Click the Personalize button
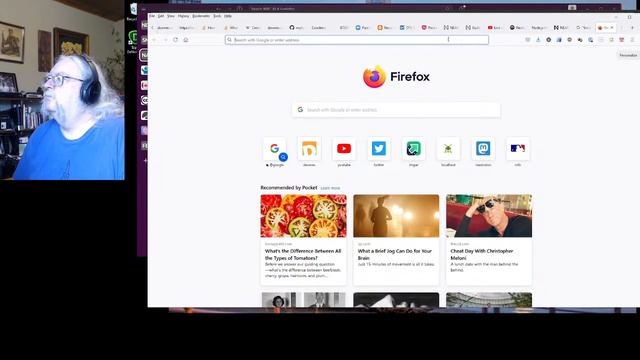This screenshot has width=640, height=360. 628,55
